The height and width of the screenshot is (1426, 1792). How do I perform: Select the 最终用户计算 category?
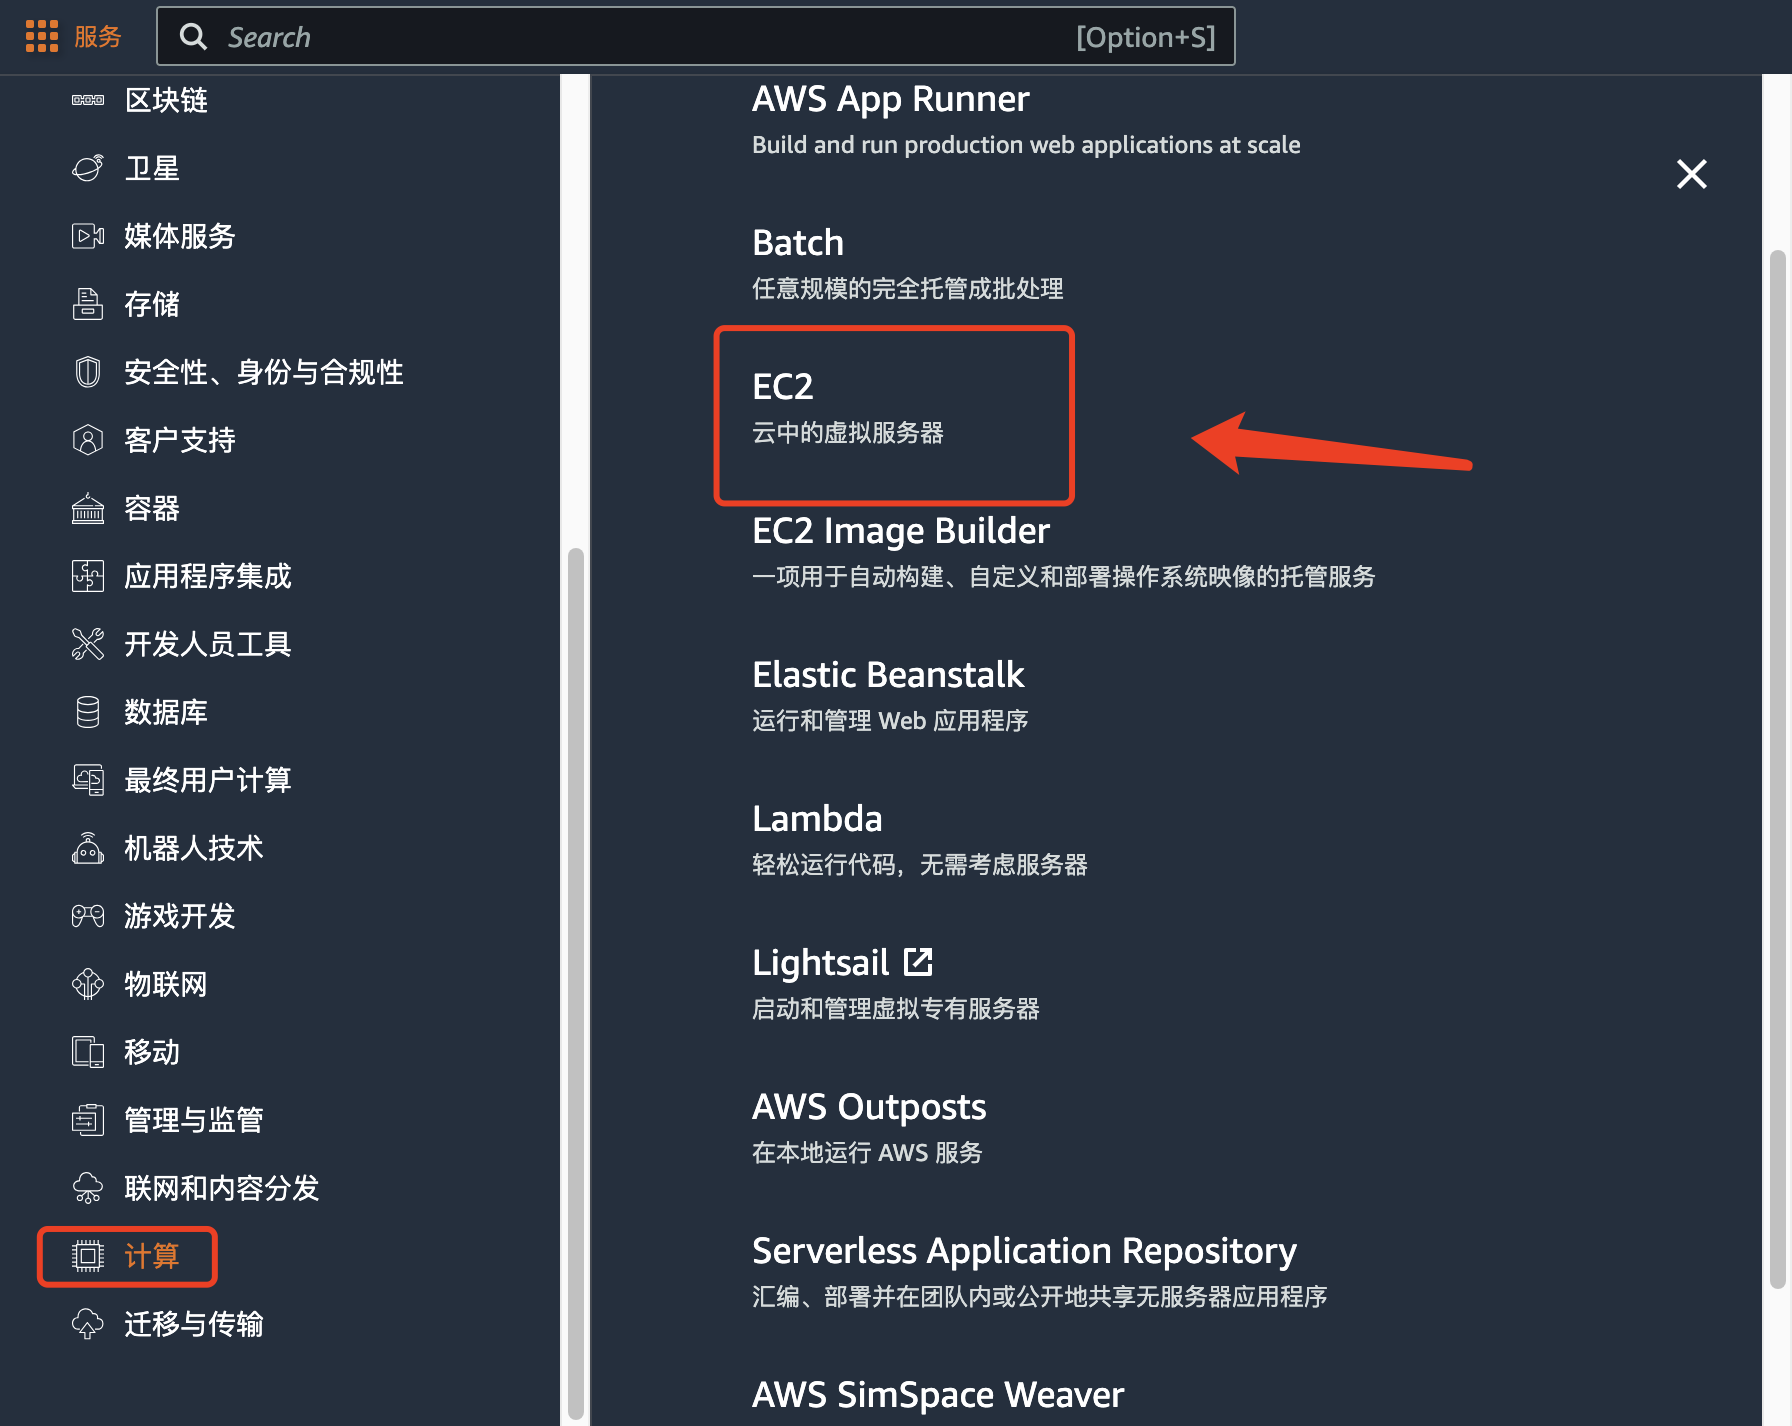(208, 780)
